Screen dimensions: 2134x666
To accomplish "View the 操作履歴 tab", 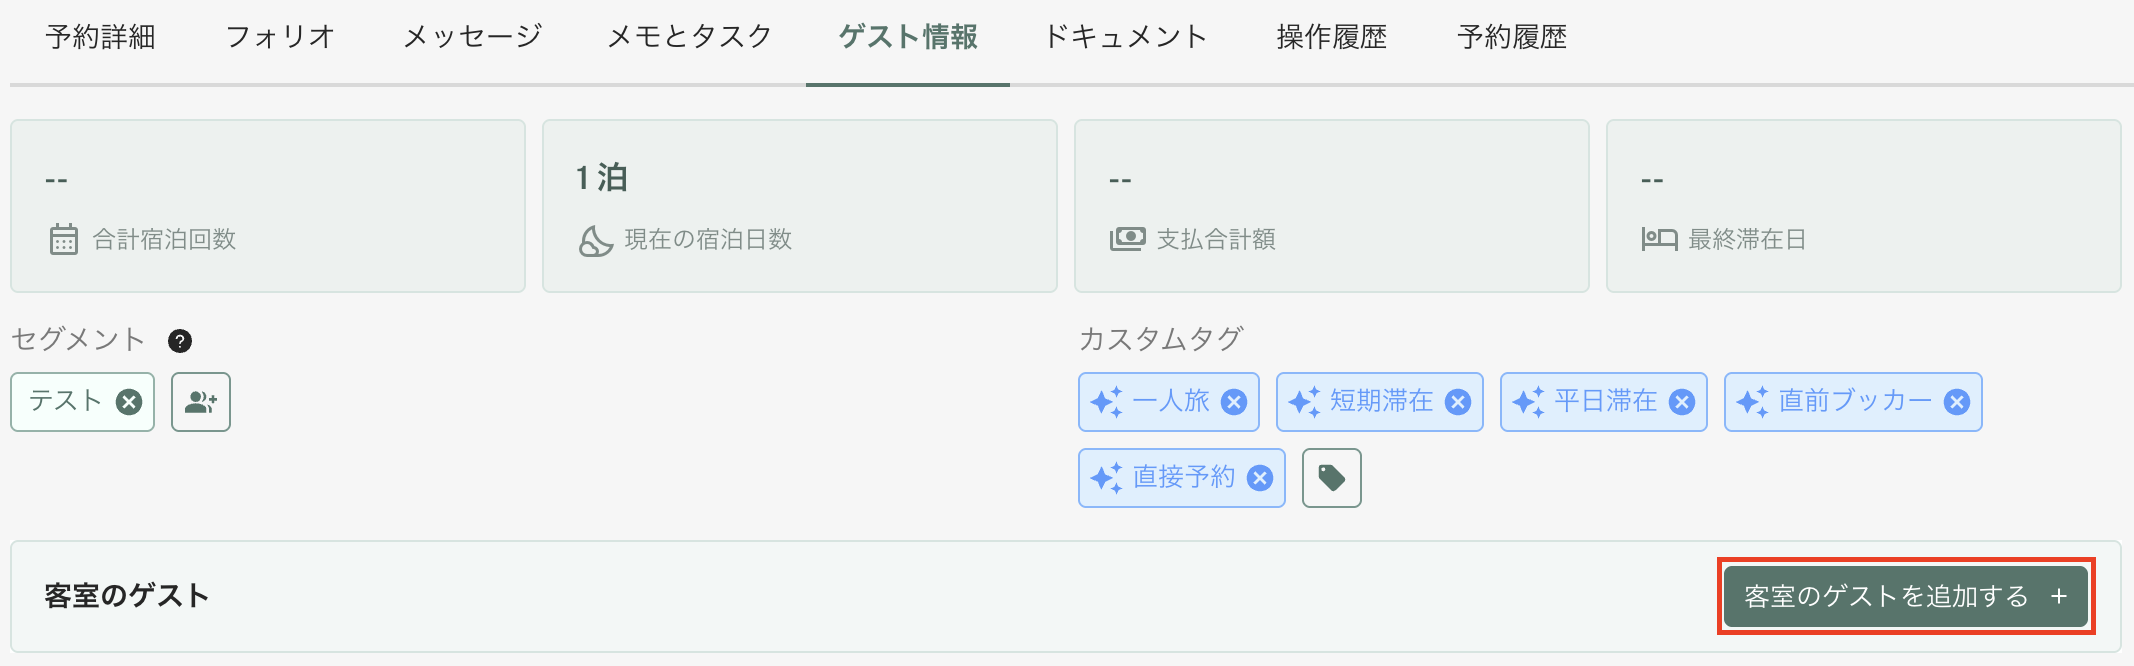I will pyautogui.click(x=1332, y=37).
